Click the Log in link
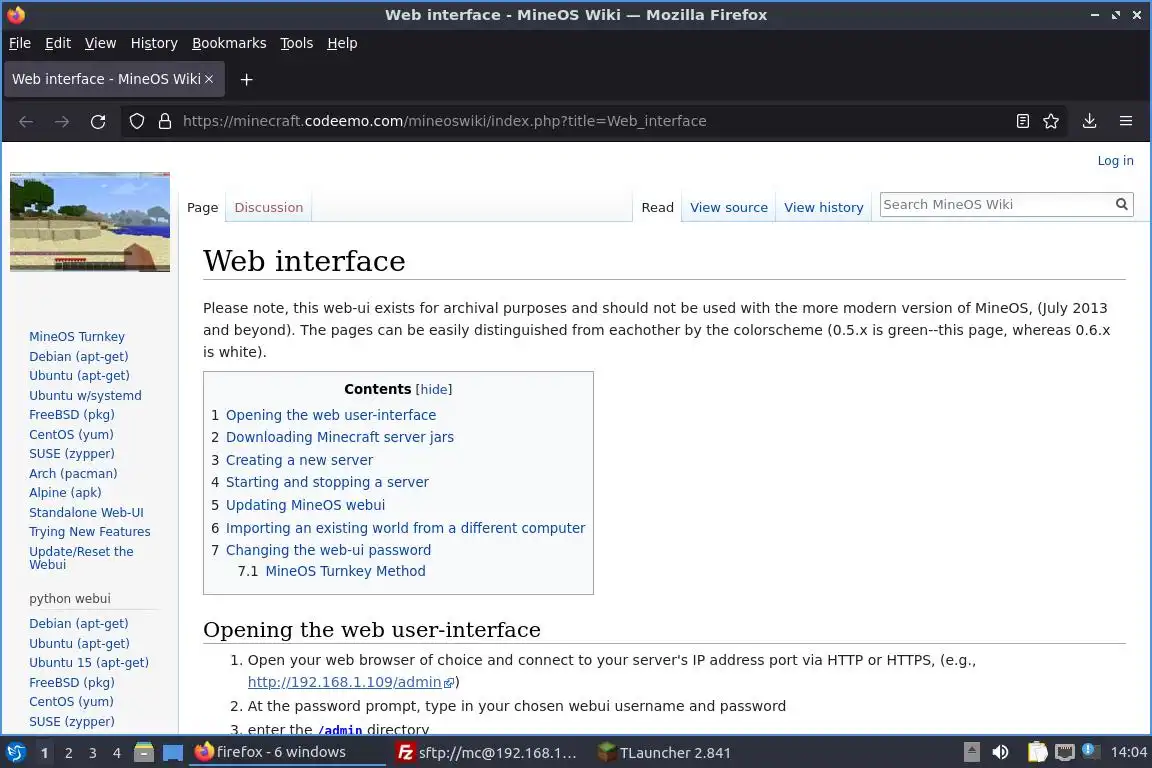Viewport: 1152px width, 768px height. 1115,161
